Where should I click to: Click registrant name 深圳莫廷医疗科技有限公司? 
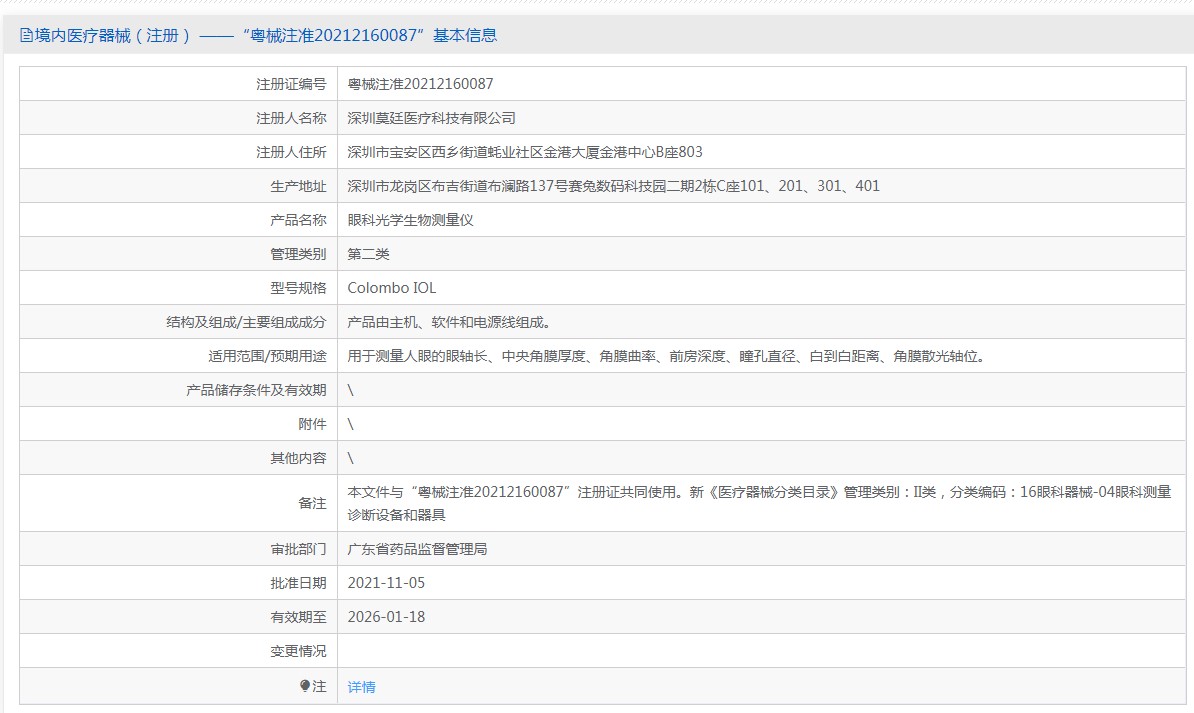coord(431,118)
